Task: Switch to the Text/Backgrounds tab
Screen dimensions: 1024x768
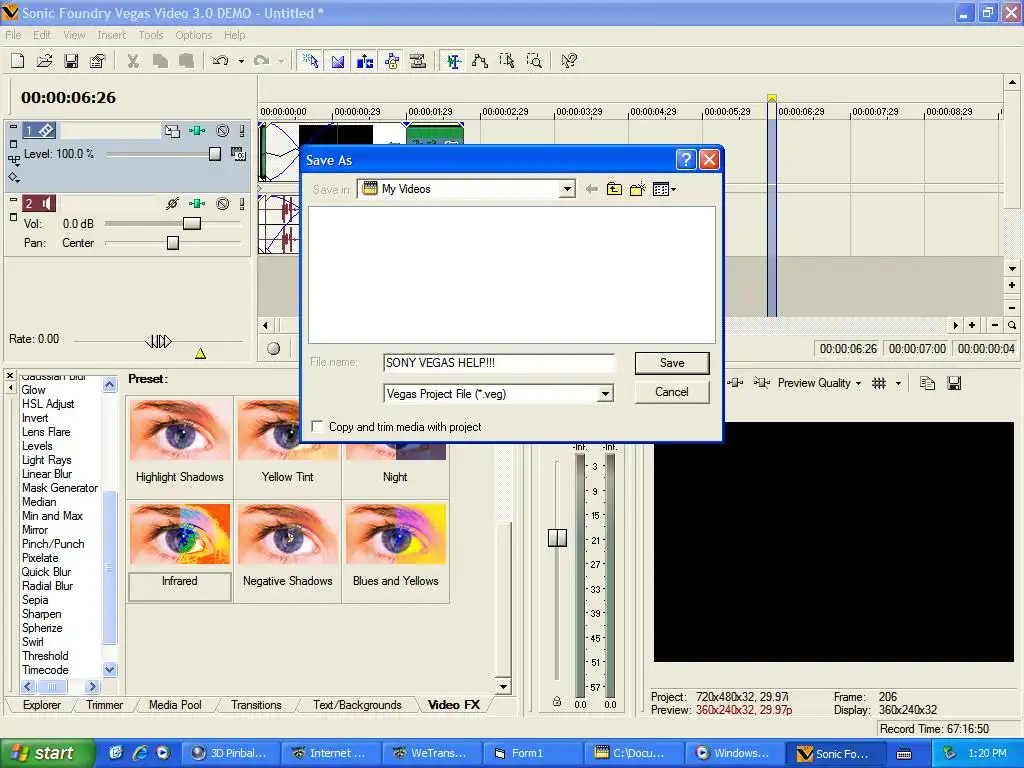Action: [357, 705]
